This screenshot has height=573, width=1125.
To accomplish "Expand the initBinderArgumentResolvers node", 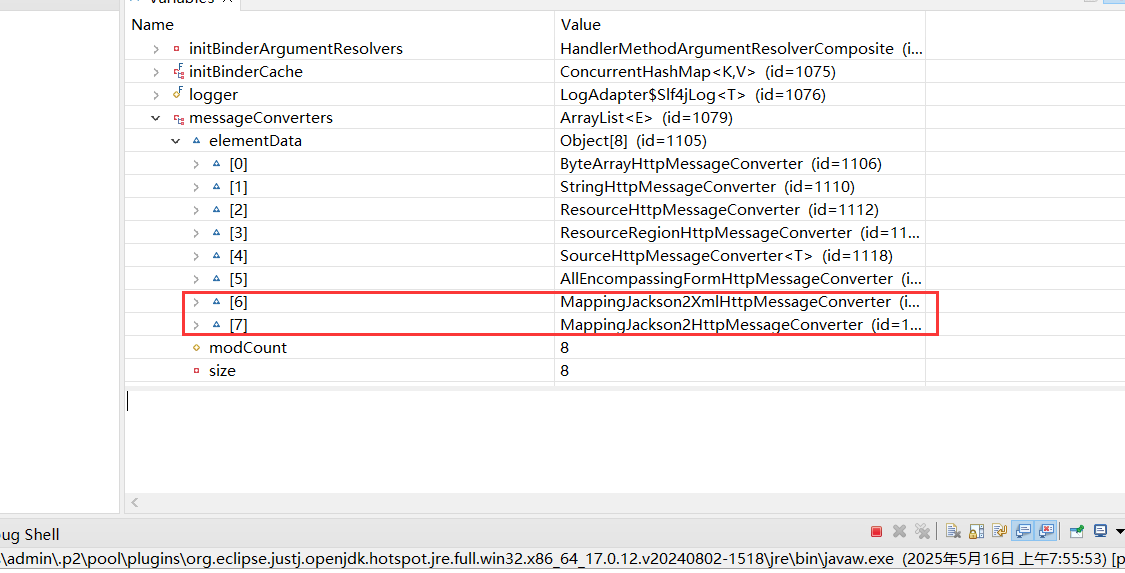I will tap(156, 49).
